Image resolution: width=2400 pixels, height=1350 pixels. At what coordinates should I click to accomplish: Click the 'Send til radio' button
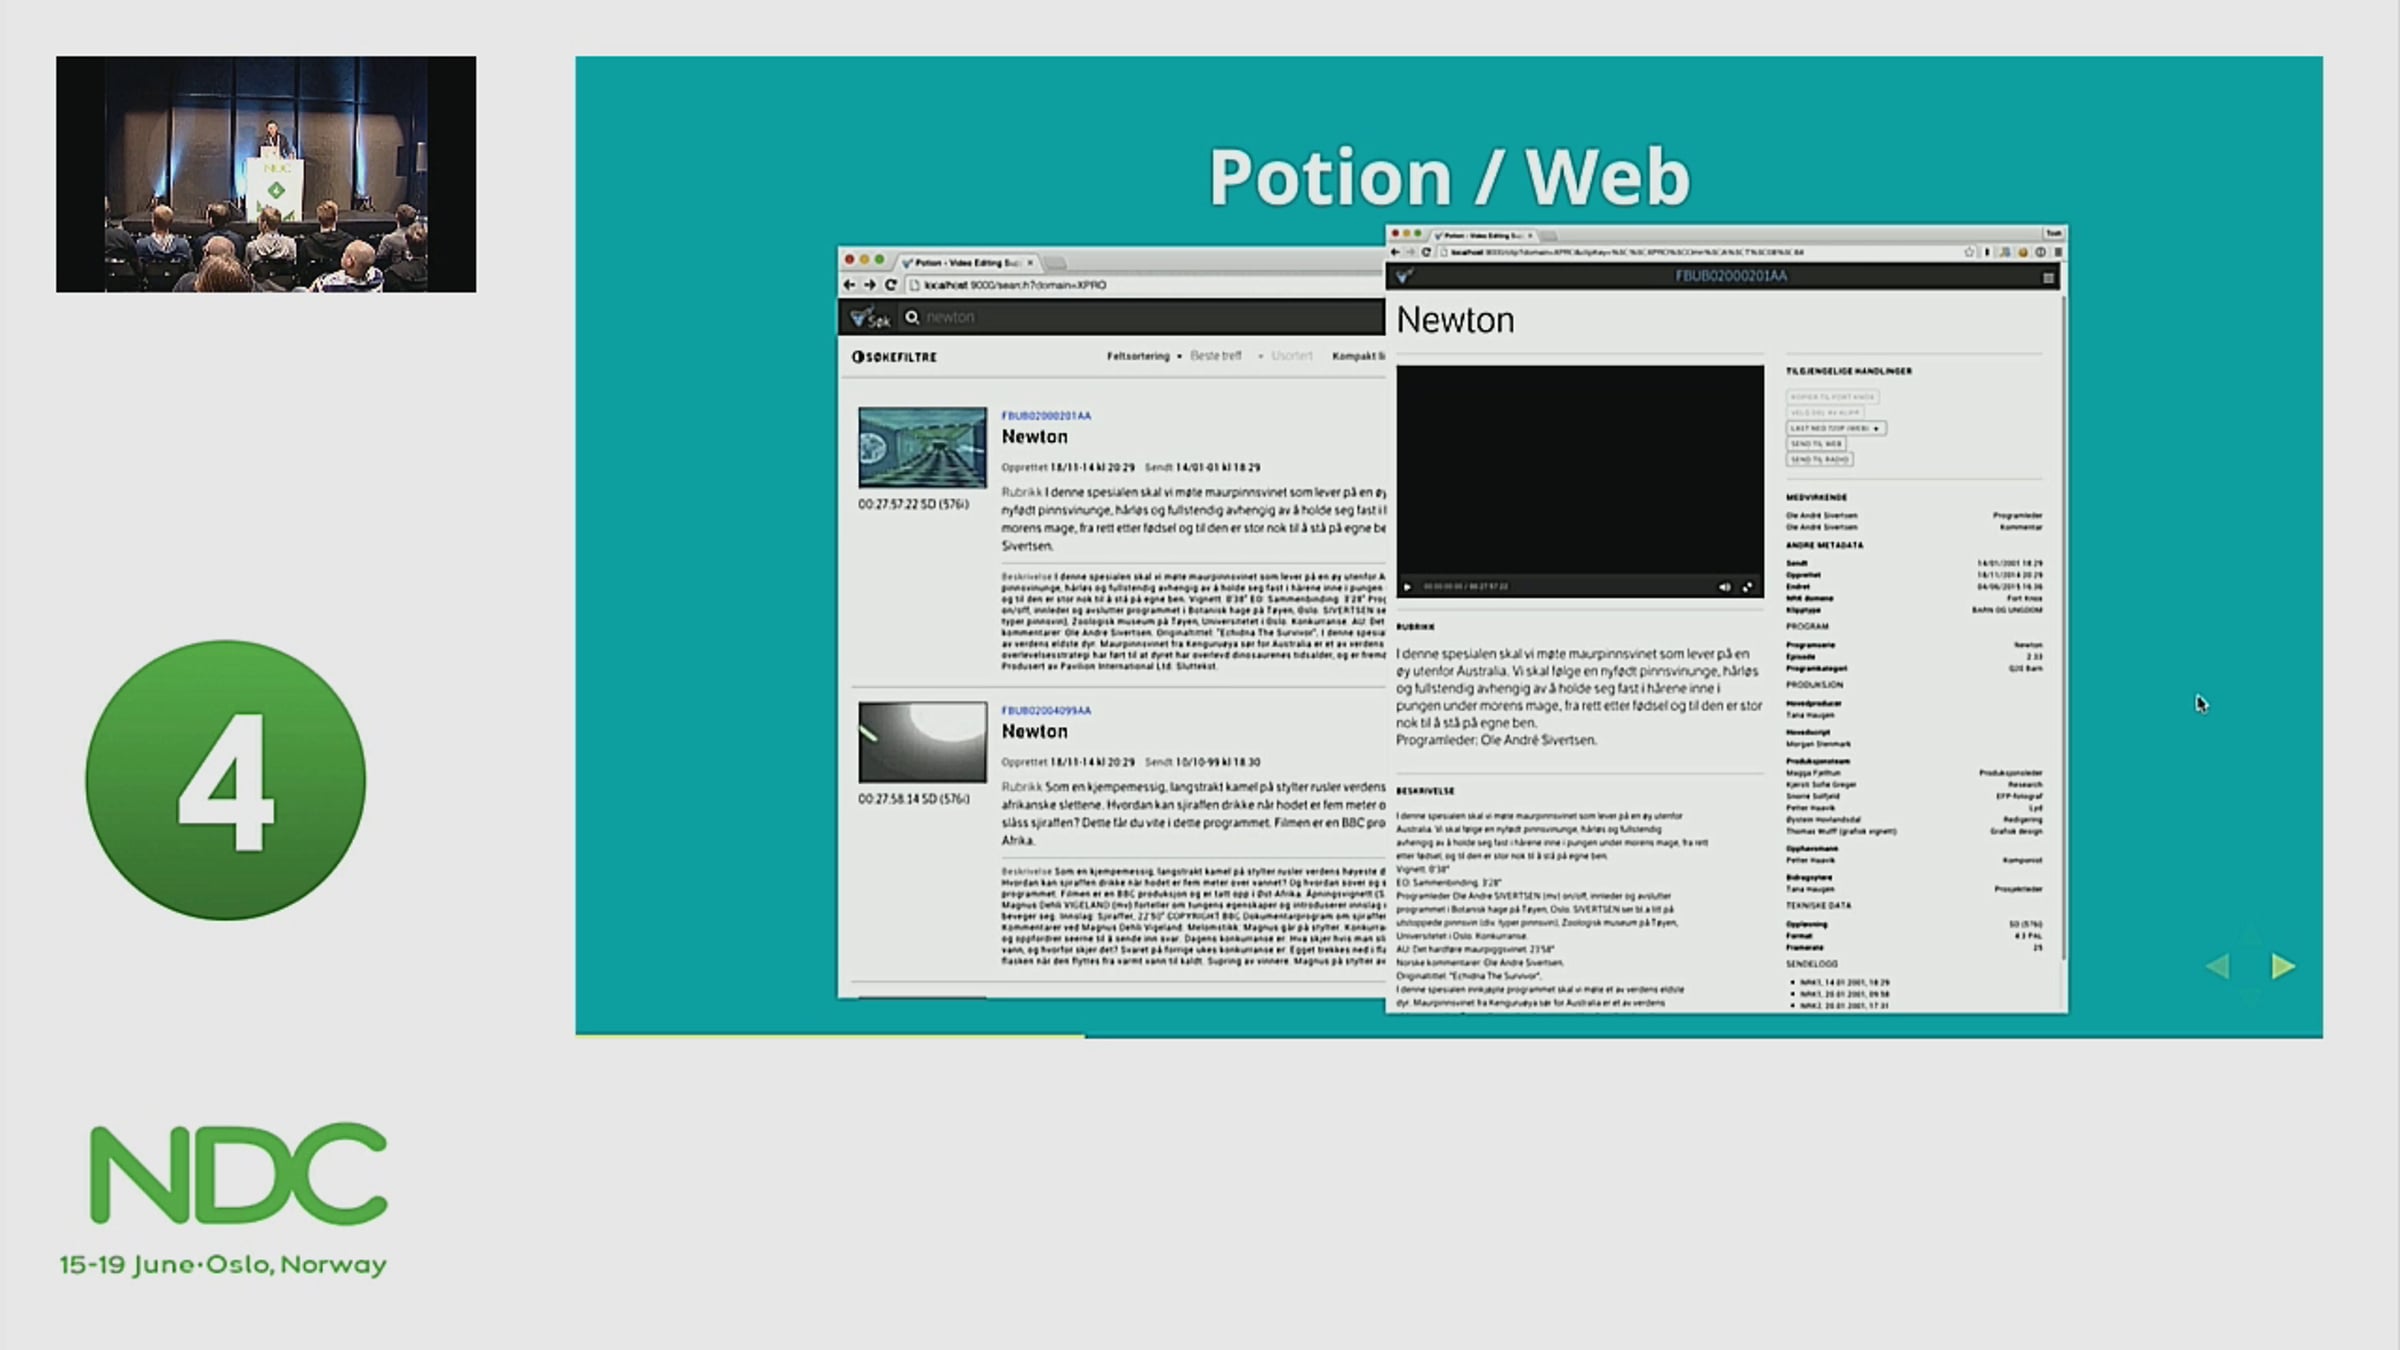tap(1820, 460)
